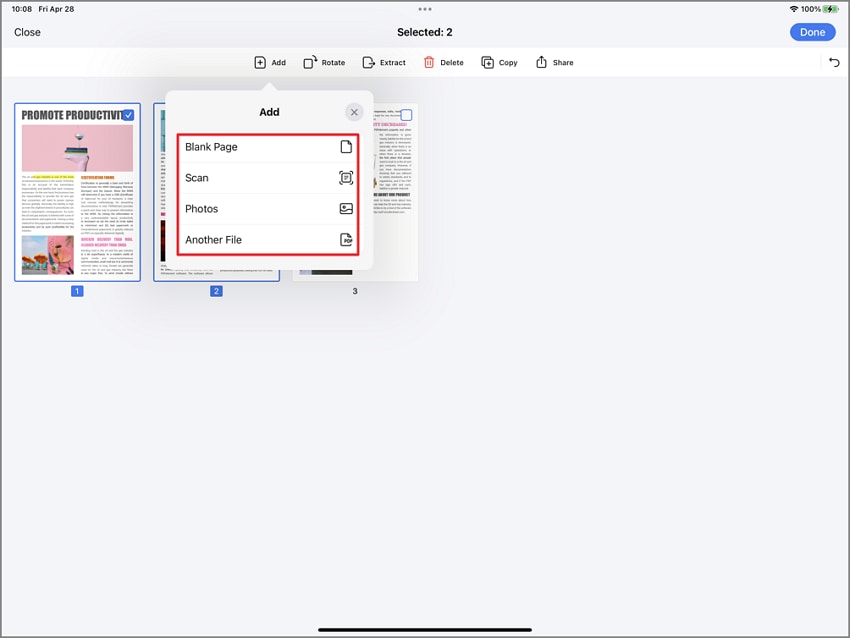The image size is (850, 638).
Task: Uncheck page 1 selection checkbox
Action: tap(128, 115)
